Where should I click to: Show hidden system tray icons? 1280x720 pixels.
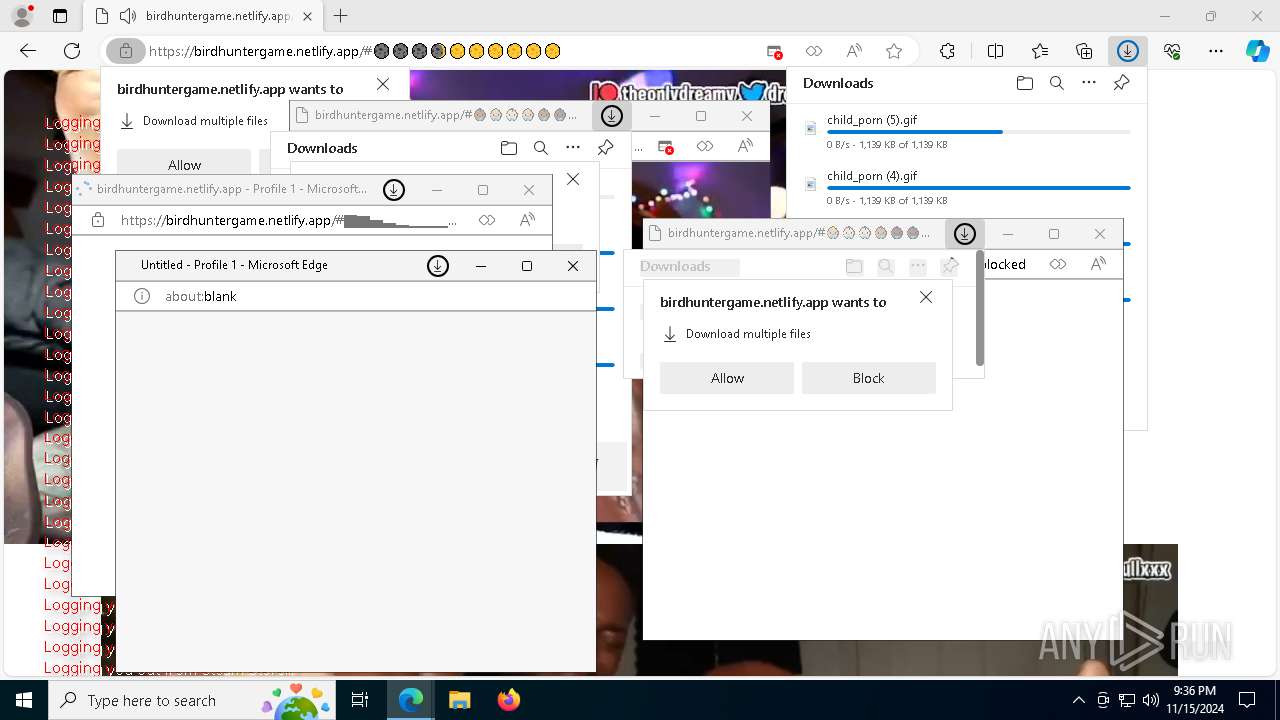(1078, 700)
